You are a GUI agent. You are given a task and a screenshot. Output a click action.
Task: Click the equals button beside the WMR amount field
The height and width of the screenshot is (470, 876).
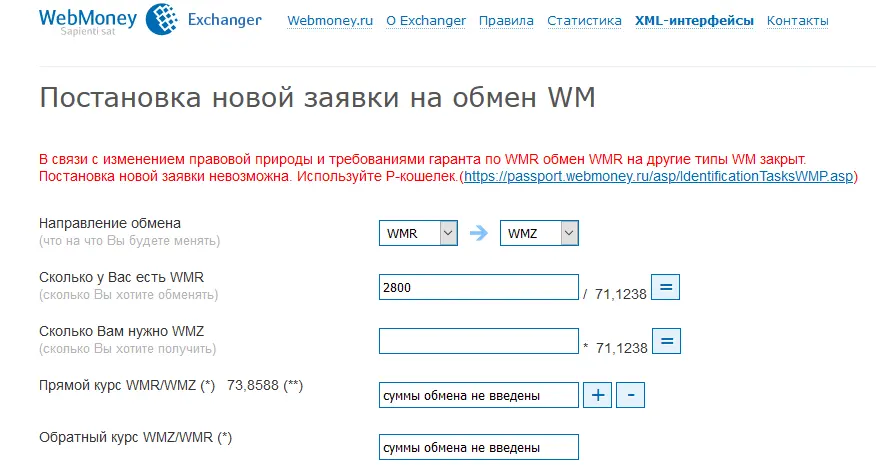coord(665,287)
